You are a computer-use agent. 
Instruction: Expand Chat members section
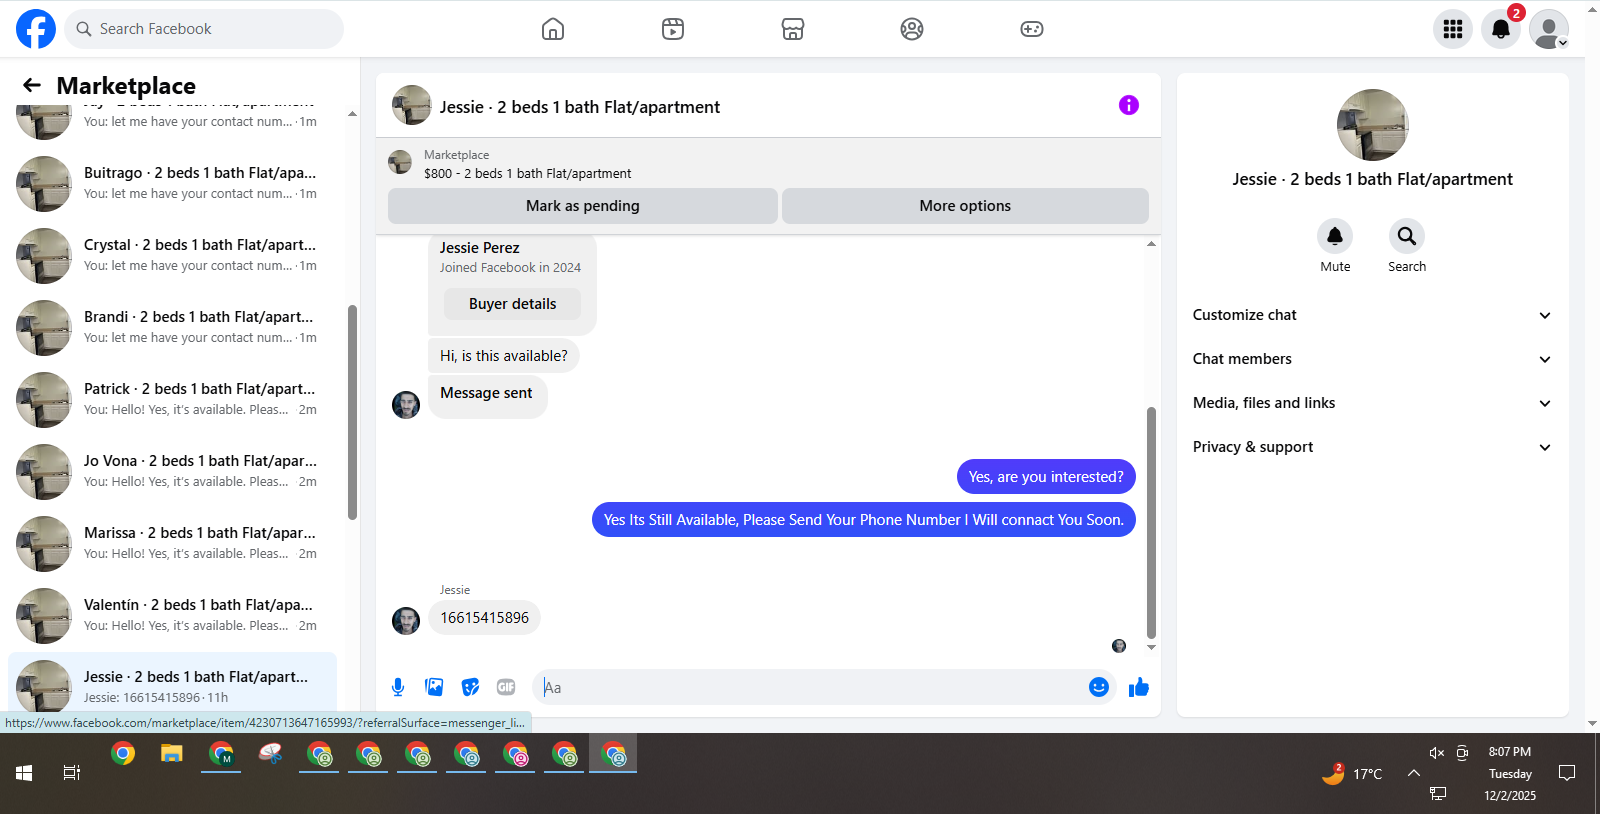pos(1372,359)
